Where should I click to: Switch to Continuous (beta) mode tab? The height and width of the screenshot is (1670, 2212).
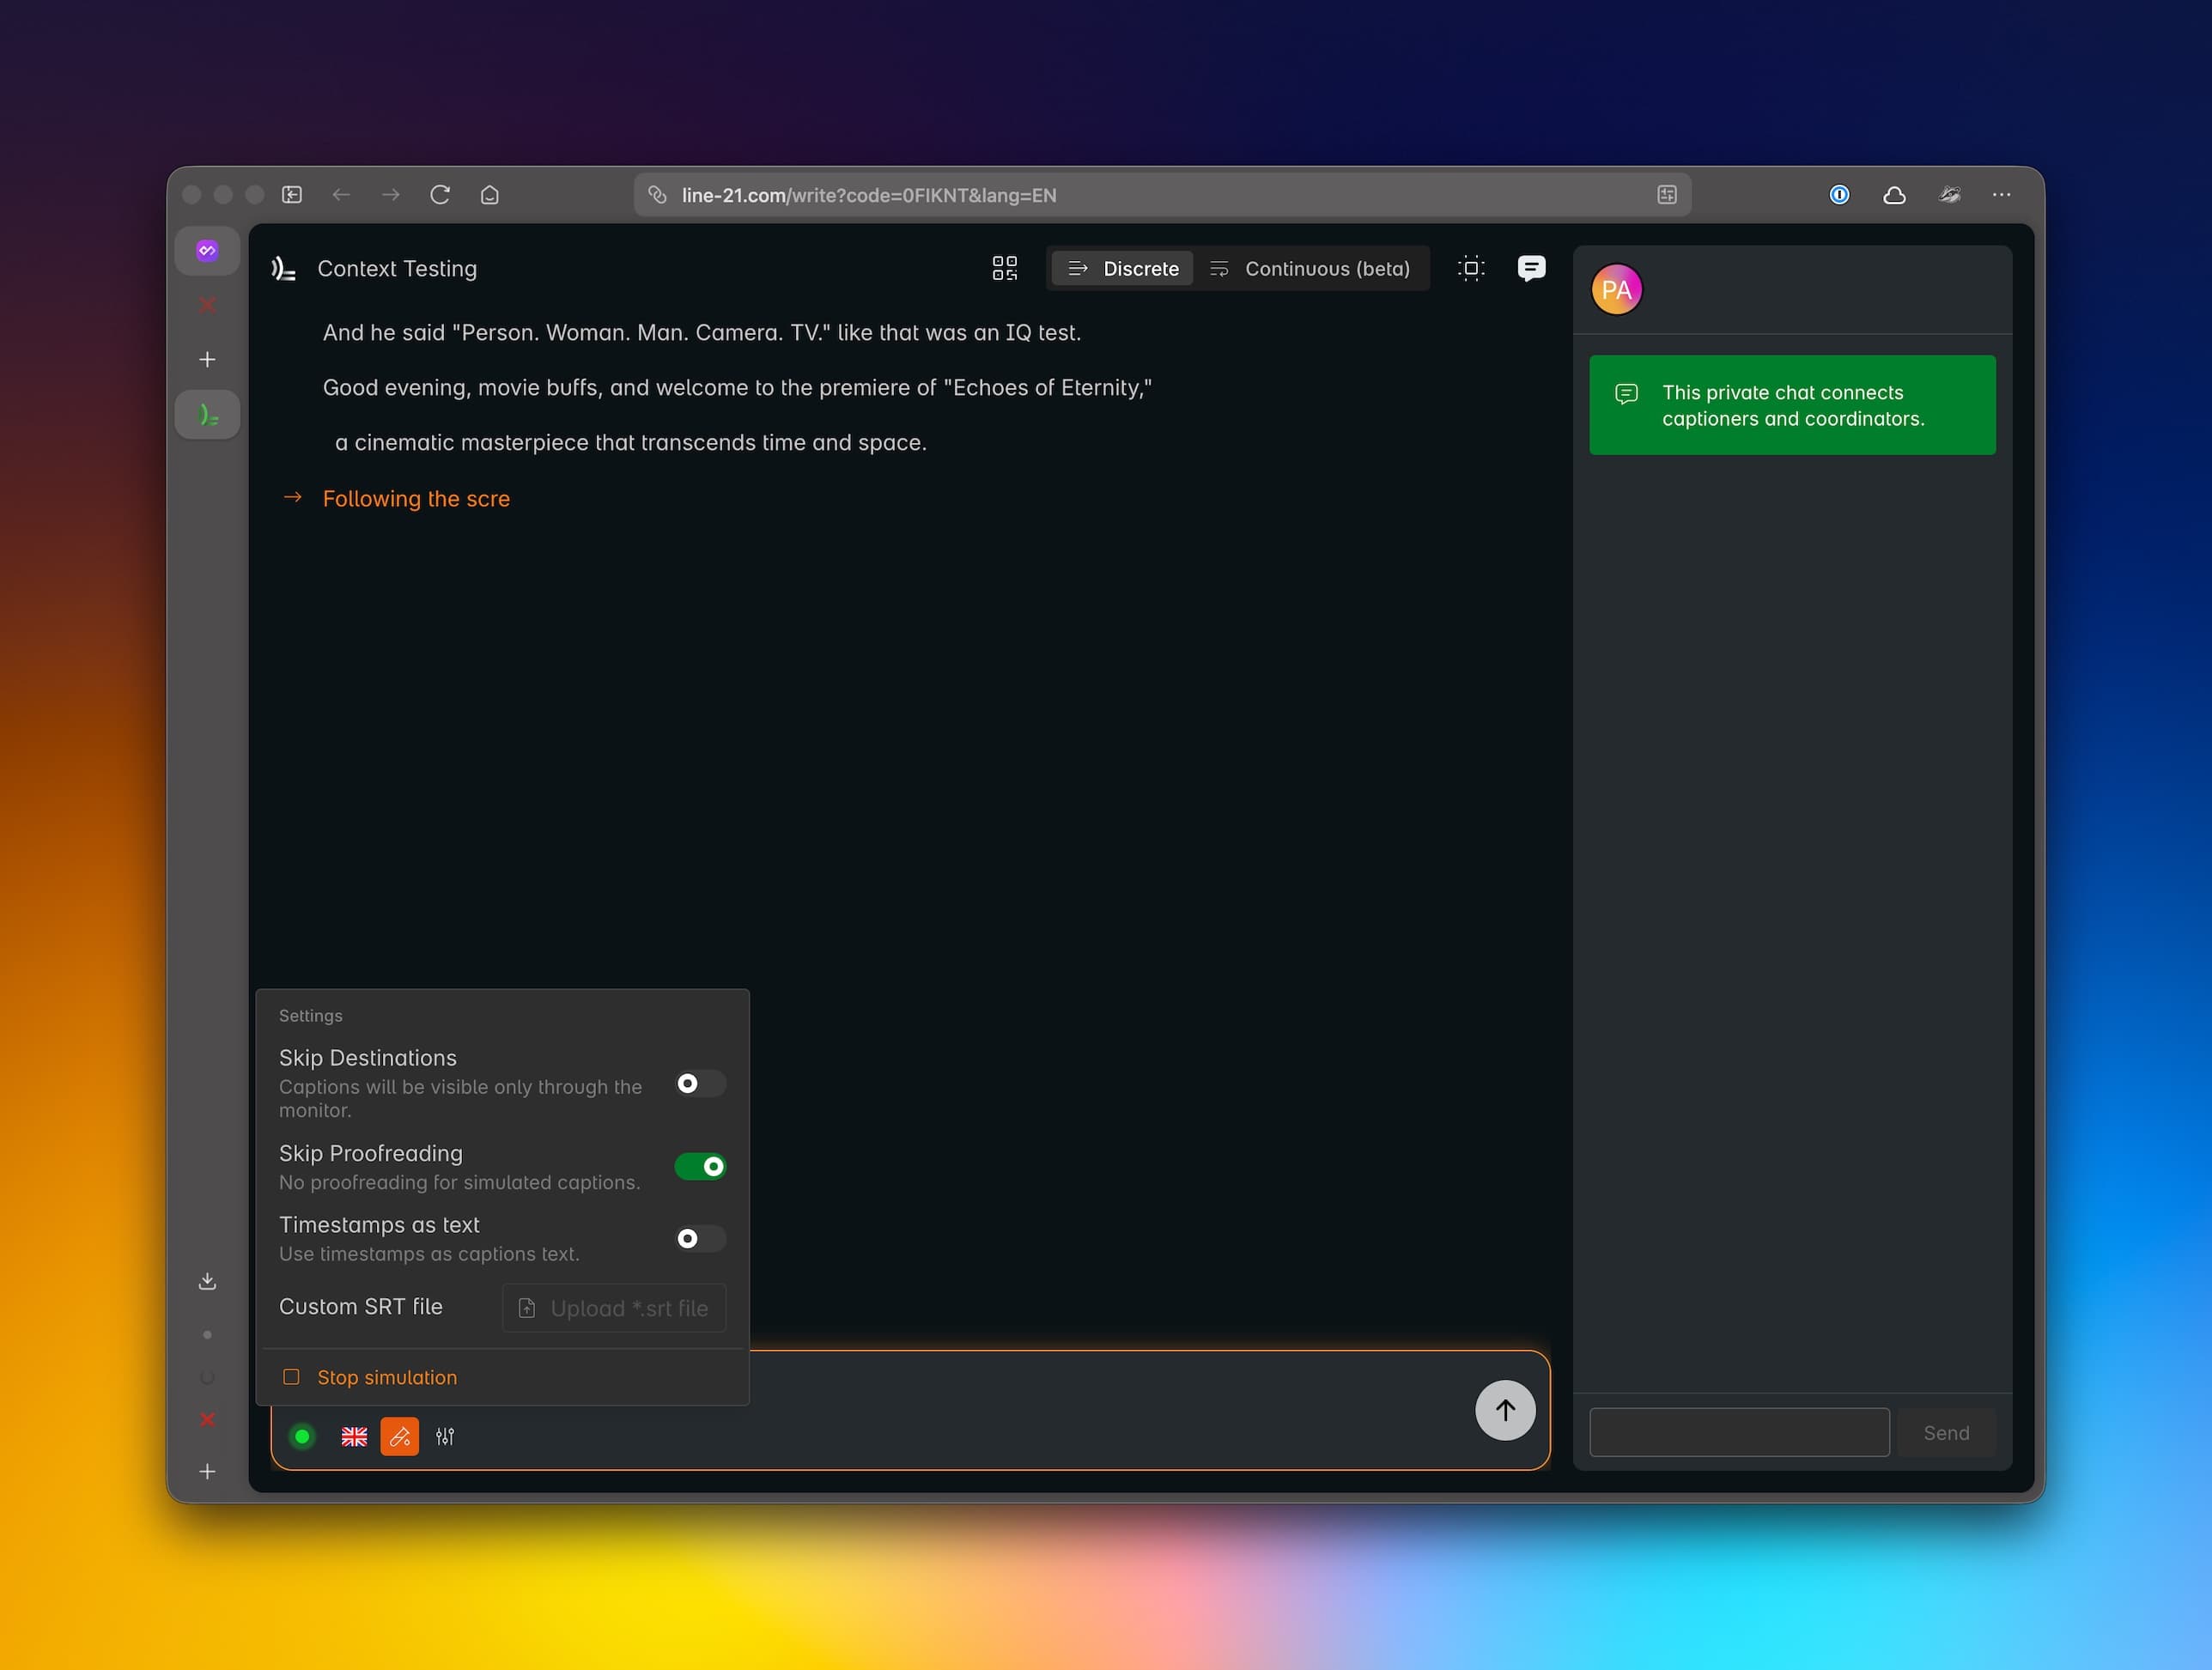click(1310, 269)
